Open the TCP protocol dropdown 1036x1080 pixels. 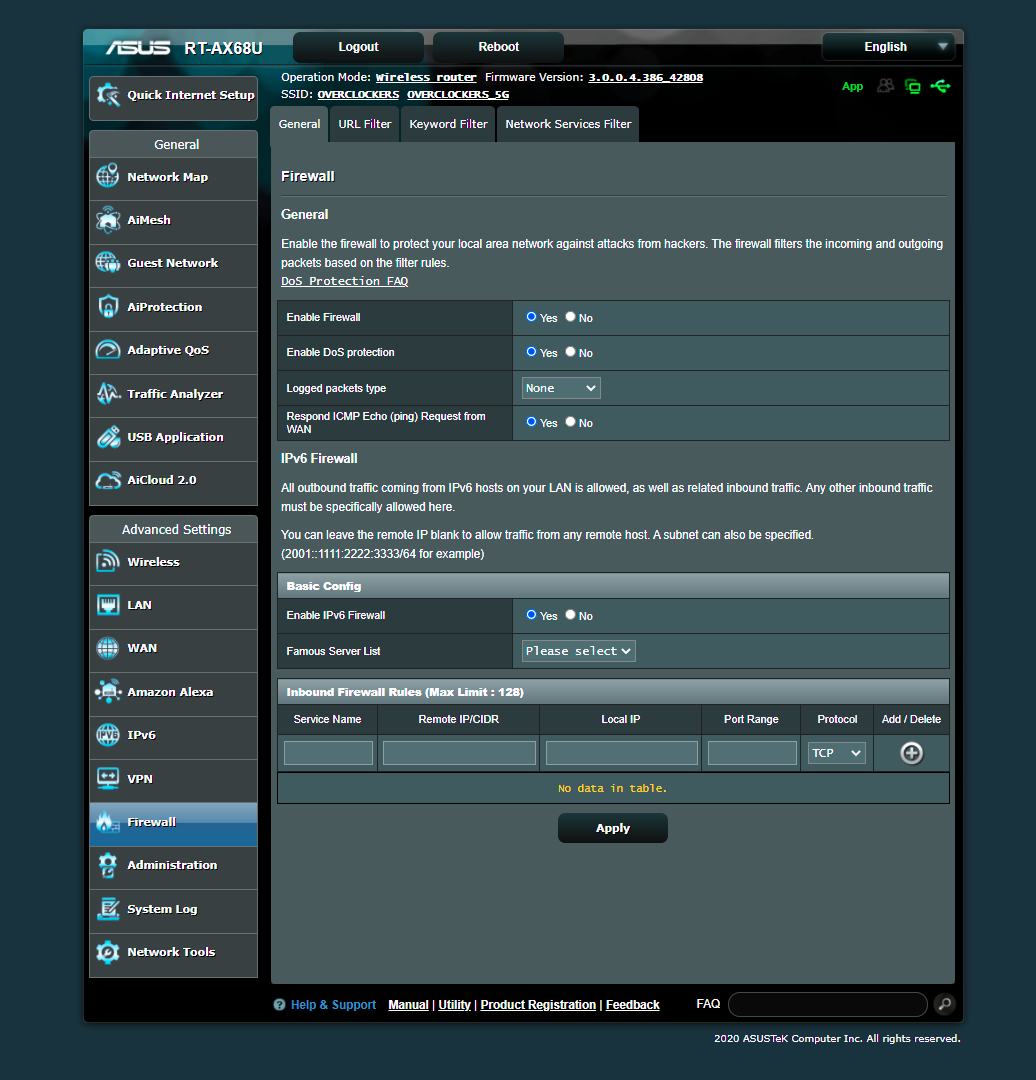(x=836, y=753)
